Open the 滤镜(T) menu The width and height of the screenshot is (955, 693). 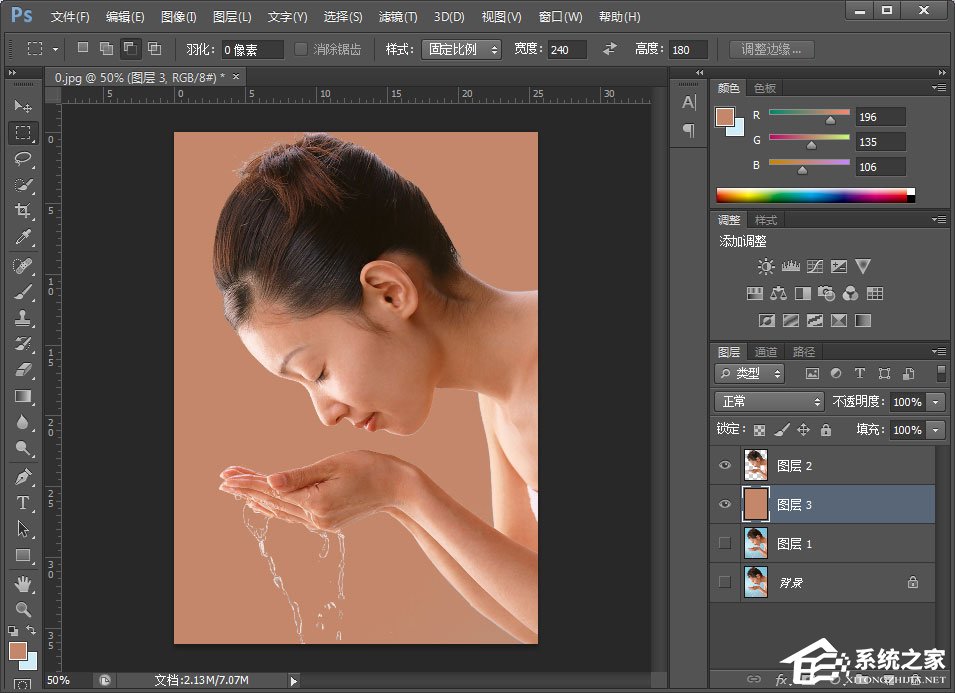coord(398,17)
